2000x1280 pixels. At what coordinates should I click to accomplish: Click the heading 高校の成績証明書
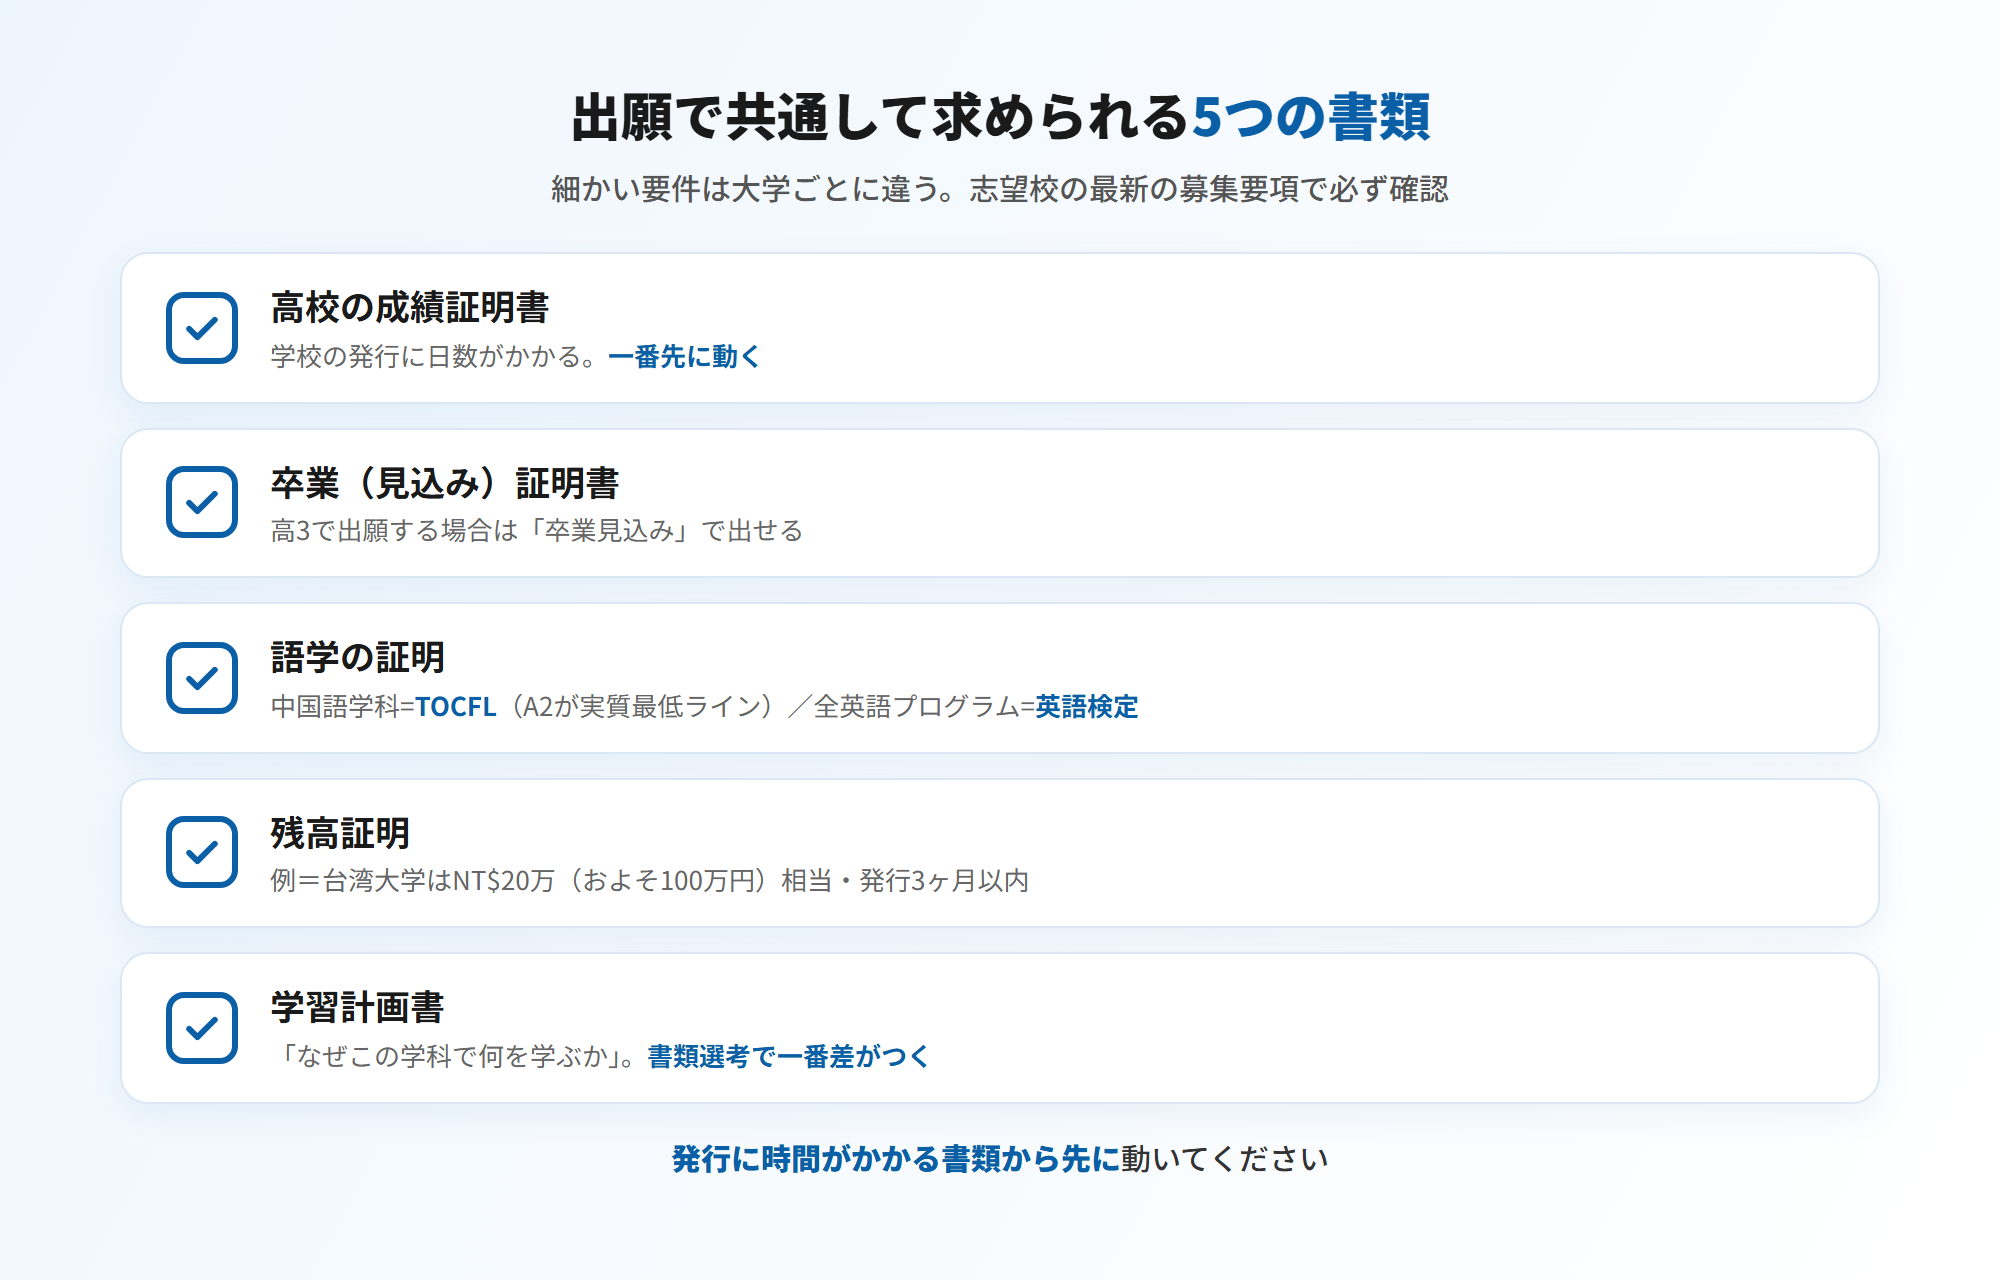click(x=410, y=308)
